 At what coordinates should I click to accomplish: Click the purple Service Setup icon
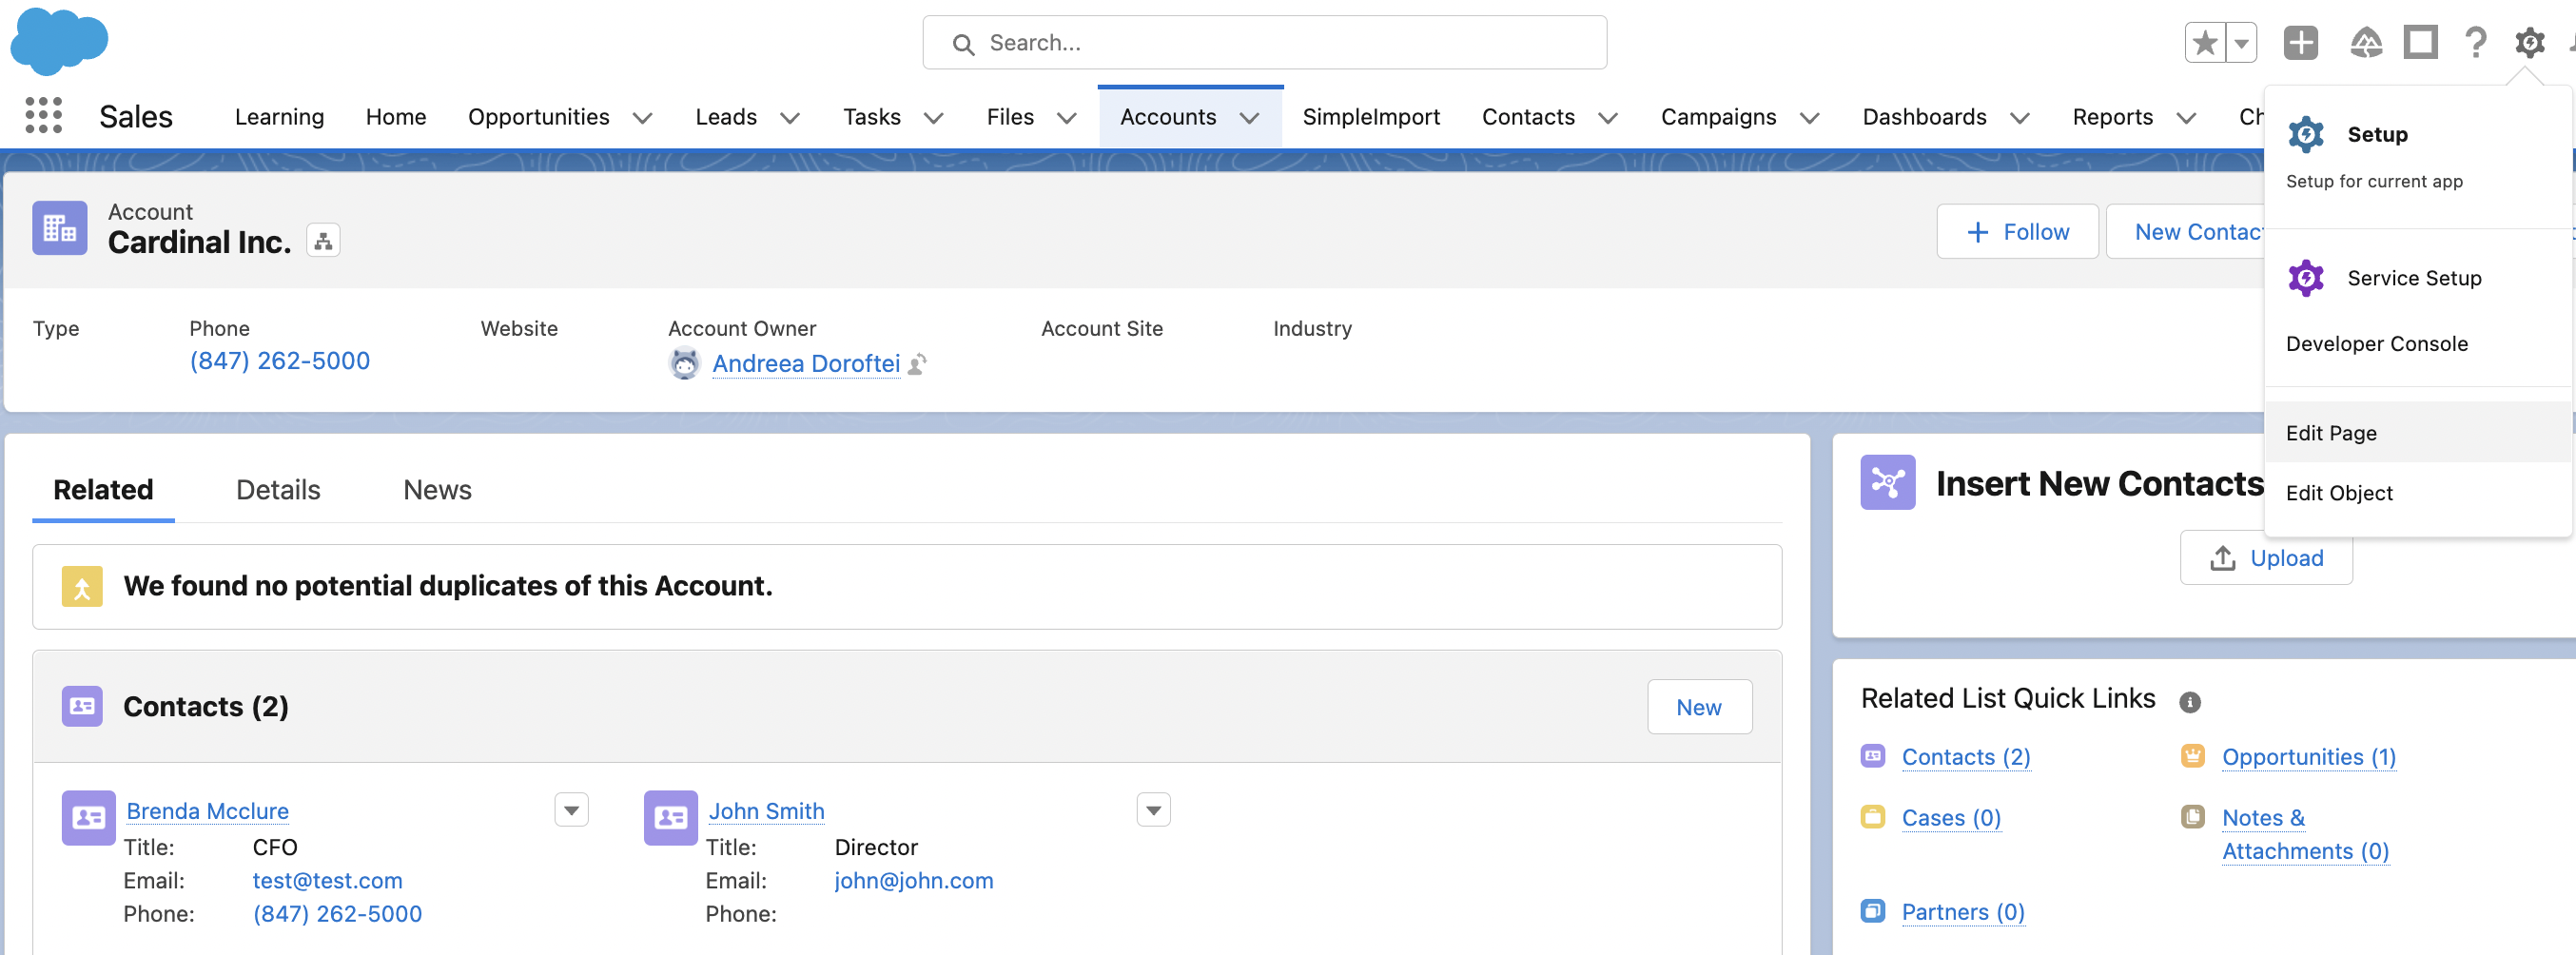tap(2306, 278)
